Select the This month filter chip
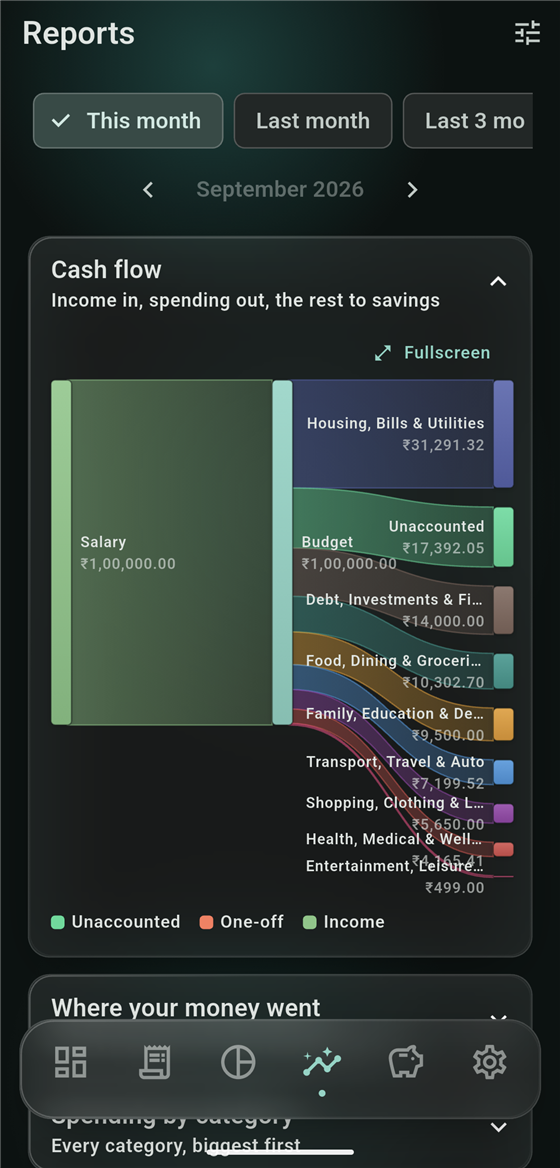The width and height of the screenshot is (560, 1168). (x=128, y=121)
